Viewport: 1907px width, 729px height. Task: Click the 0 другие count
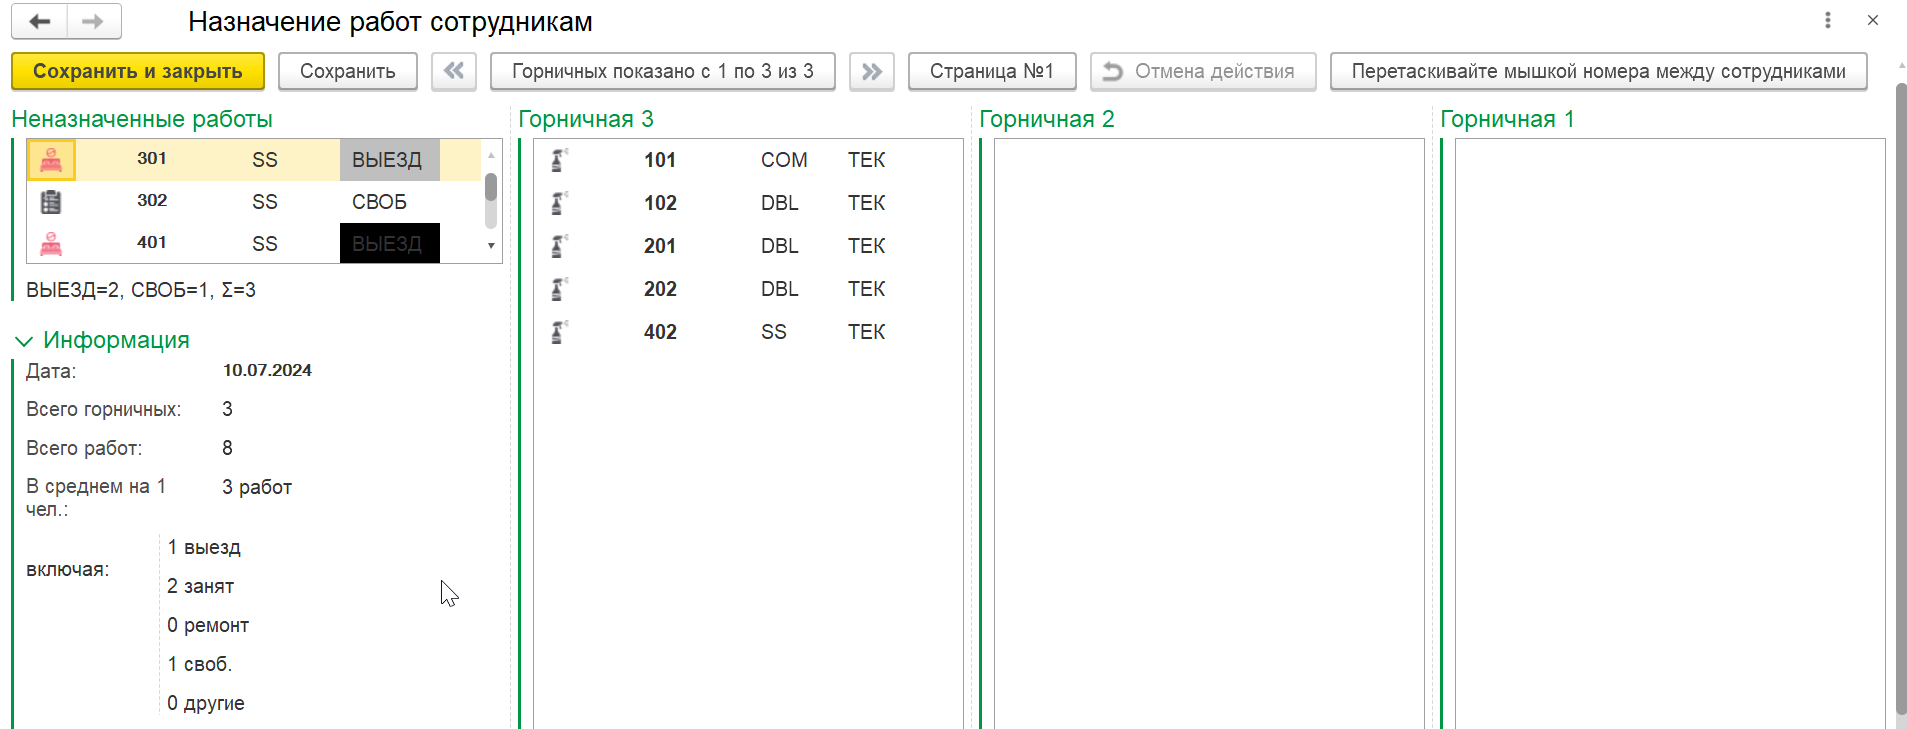206,703
